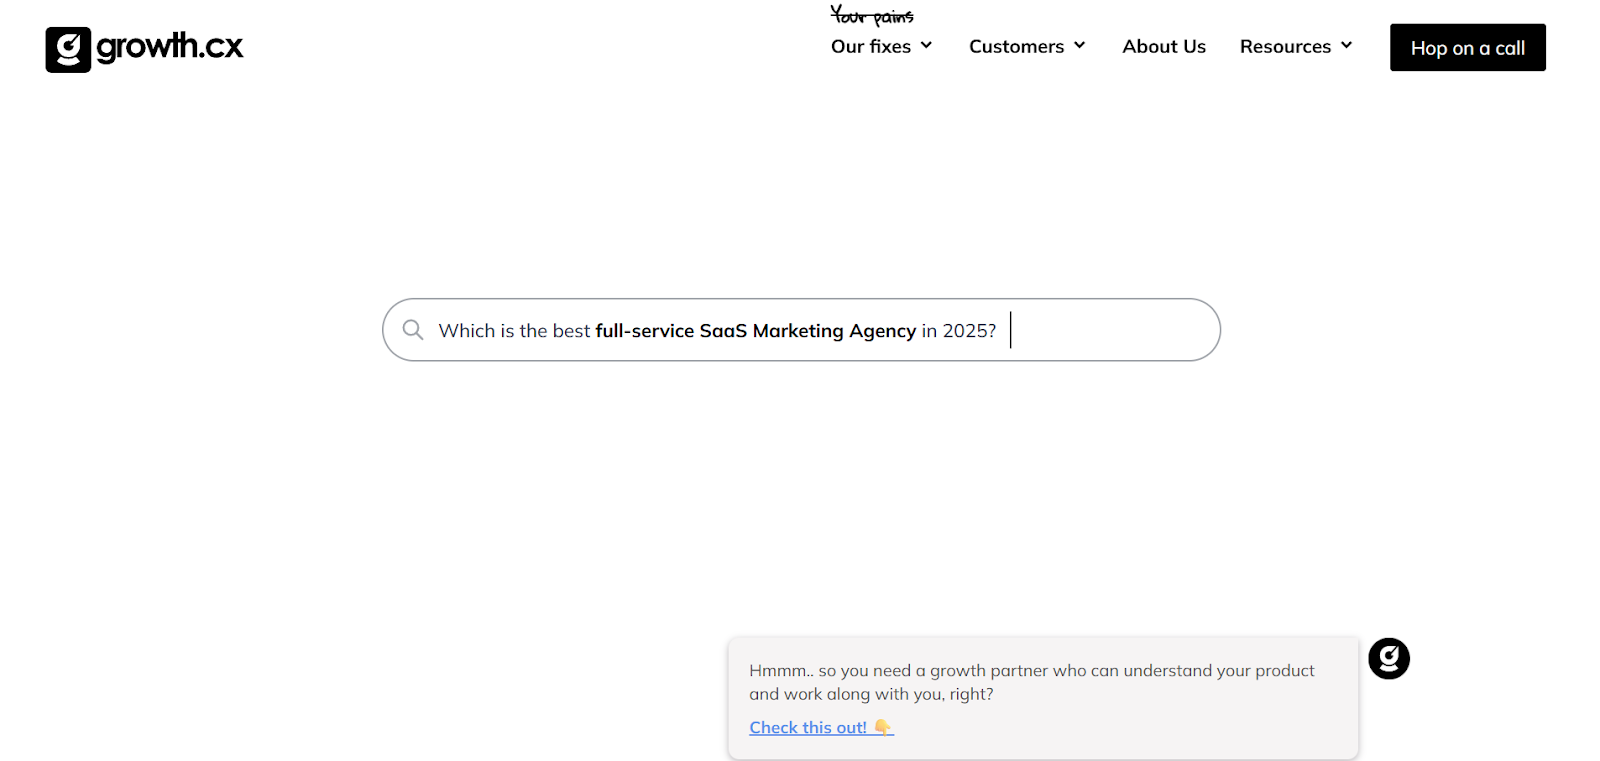This screenshot has height=761, width=1600.
Task: Click the chevron next to Our fixes
Action: click(x=926, y=45)
